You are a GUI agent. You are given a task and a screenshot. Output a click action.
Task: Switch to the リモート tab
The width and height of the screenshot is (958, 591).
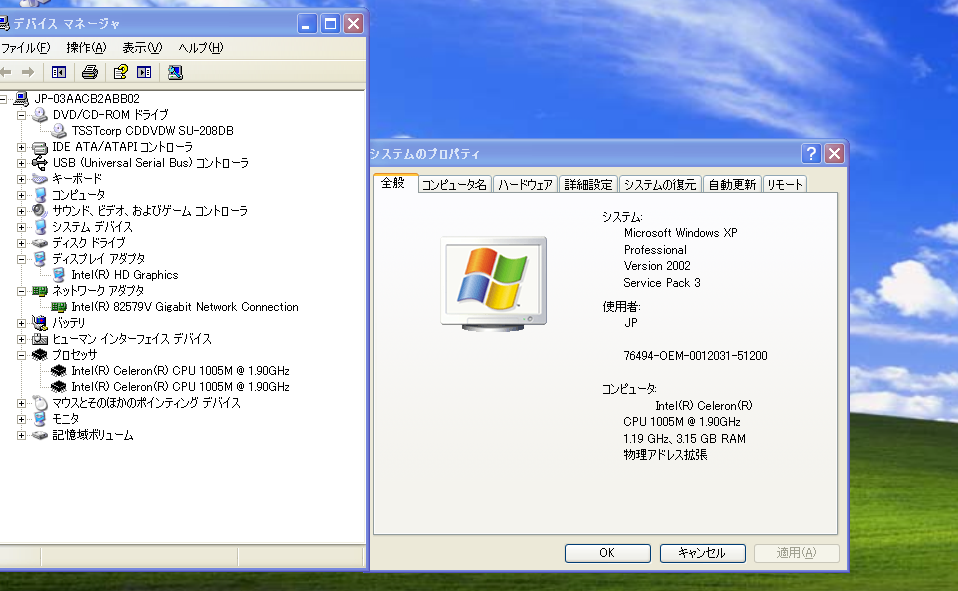[x=784, y=185]
